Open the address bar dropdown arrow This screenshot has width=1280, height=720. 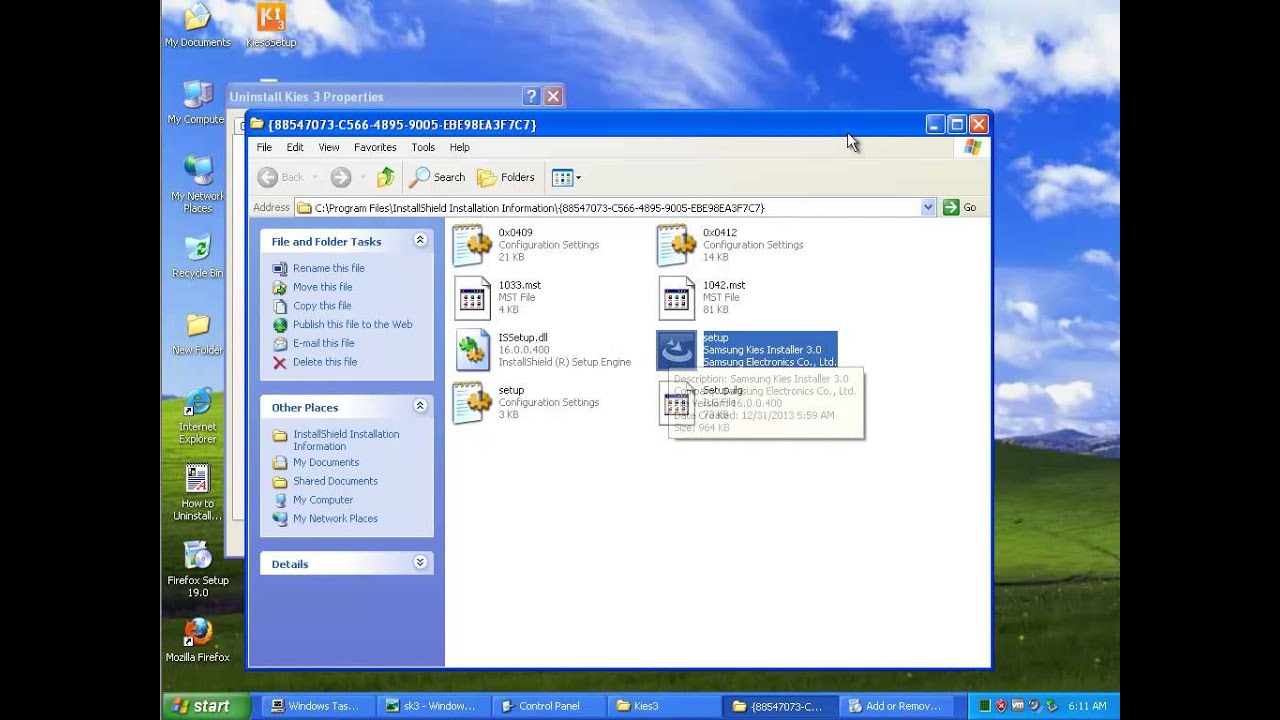point(928,207)
